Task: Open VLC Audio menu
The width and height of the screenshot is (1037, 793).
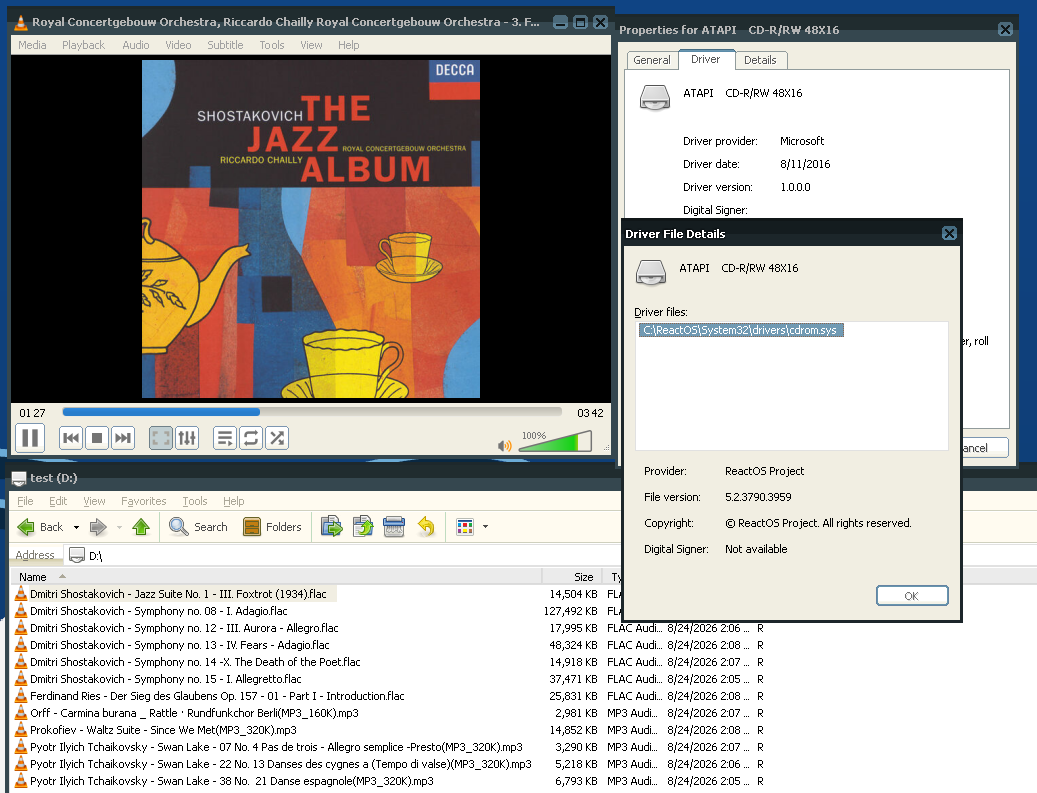Action: 136,45
